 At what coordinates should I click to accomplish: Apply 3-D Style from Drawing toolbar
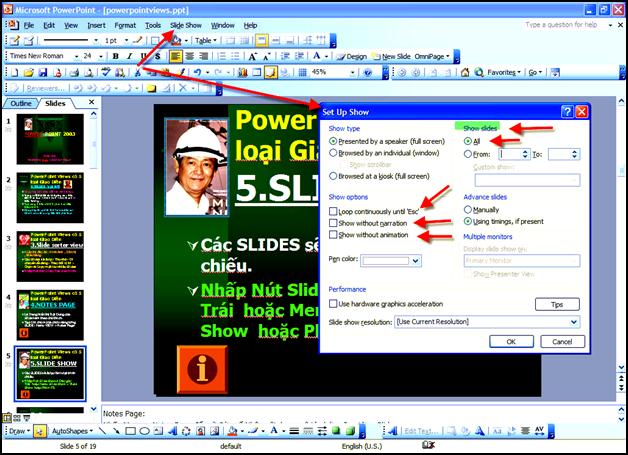(x=350, y=431)
